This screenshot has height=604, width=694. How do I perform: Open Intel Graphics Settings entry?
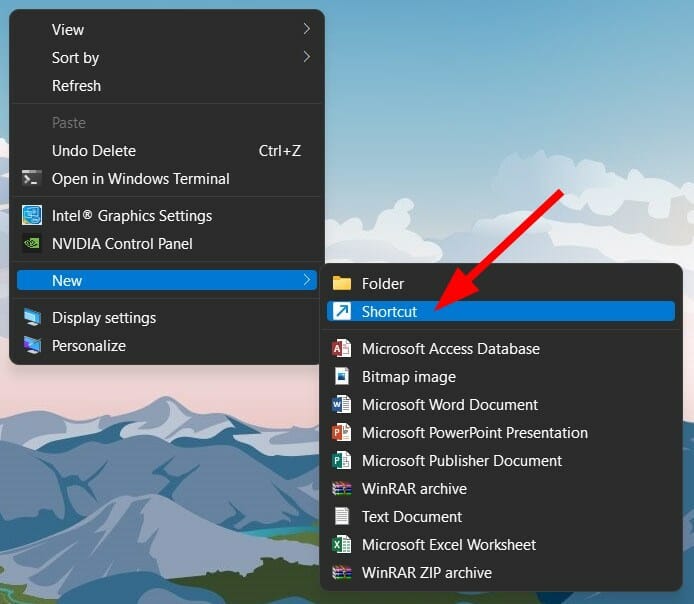167,215
